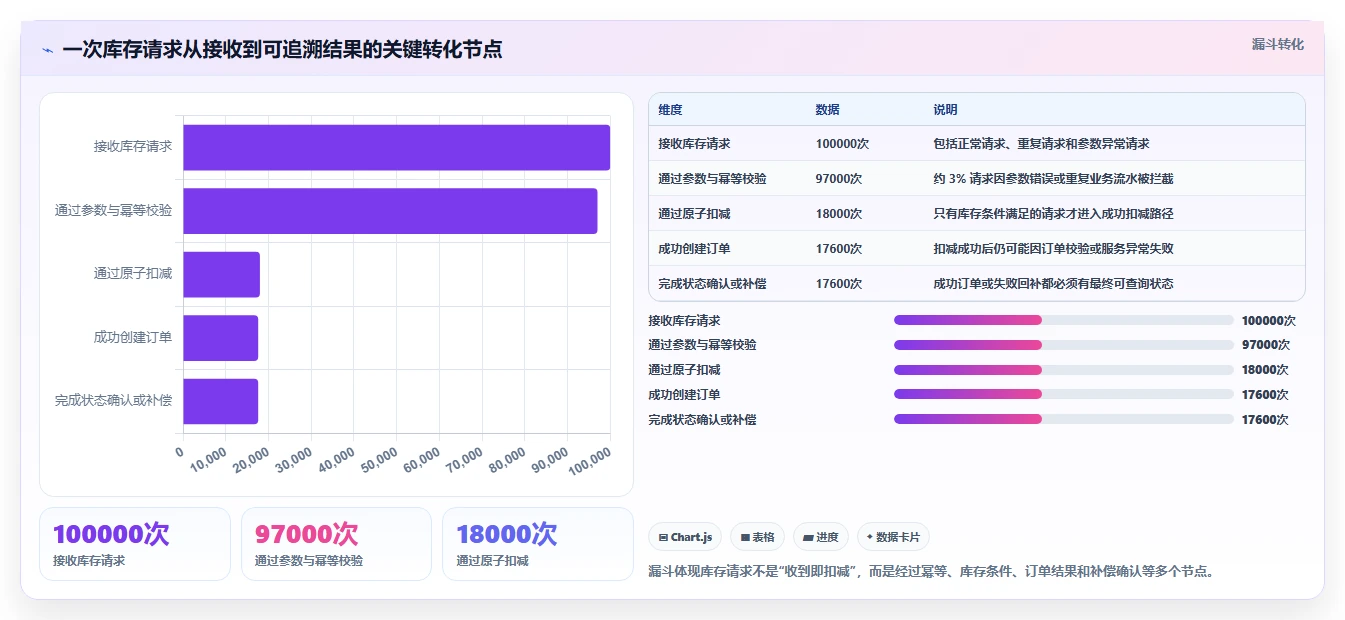
Task: Click 完成状态确认或补偿 in the table's 维度 column
Action: coord(712,284)
